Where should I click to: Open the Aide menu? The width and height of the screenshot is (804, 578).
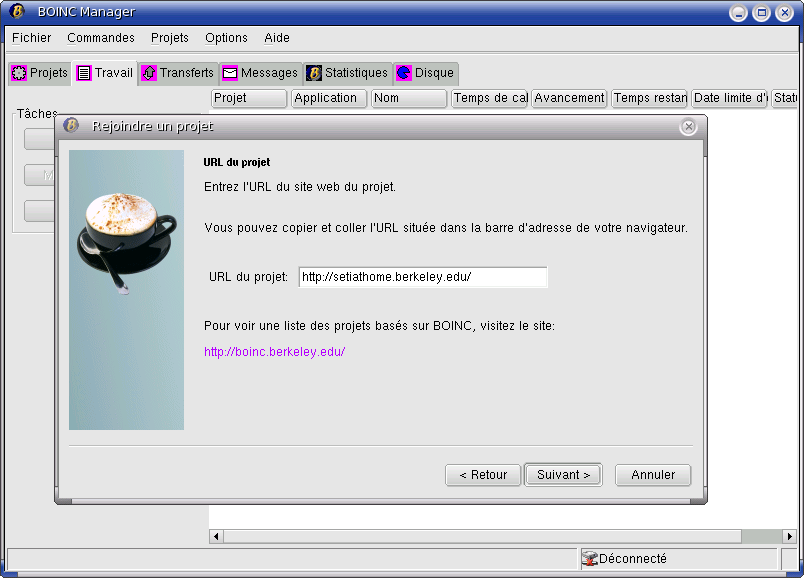click(277, 38)
